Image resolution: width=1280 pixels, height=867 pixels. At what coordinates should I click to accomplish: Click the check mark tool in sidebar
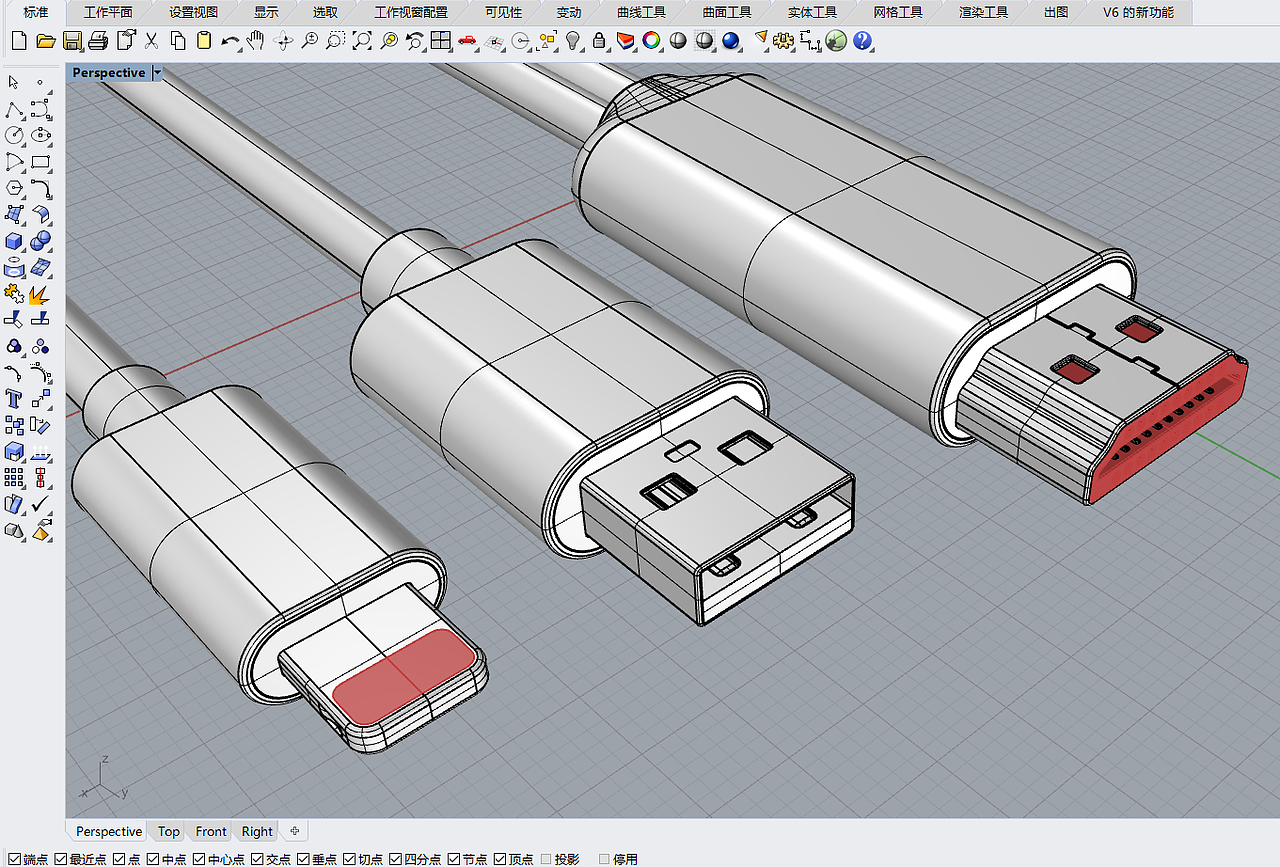click(x=41, y=505)
